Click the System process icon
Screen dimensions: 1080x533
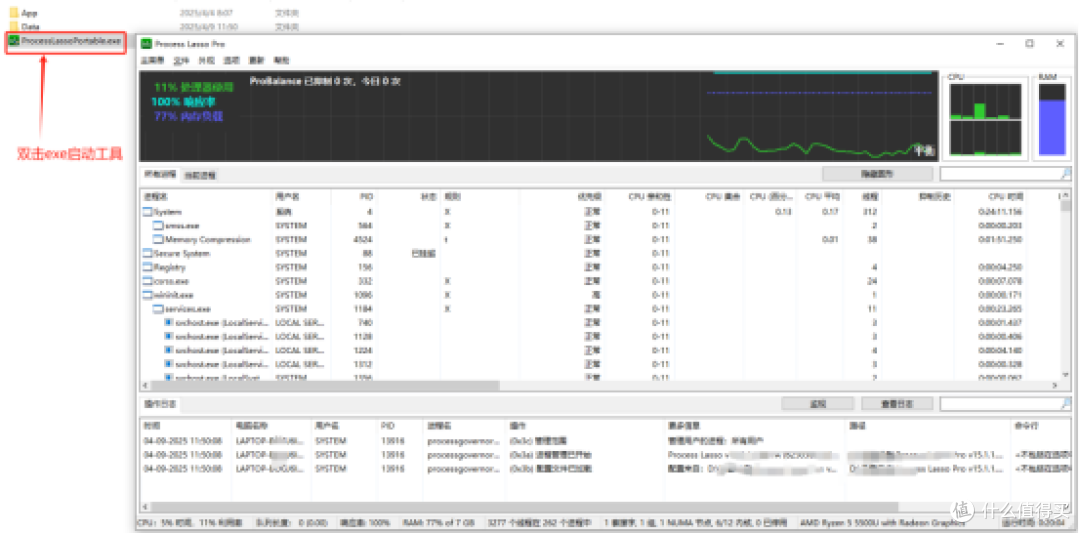click(147, 212)
